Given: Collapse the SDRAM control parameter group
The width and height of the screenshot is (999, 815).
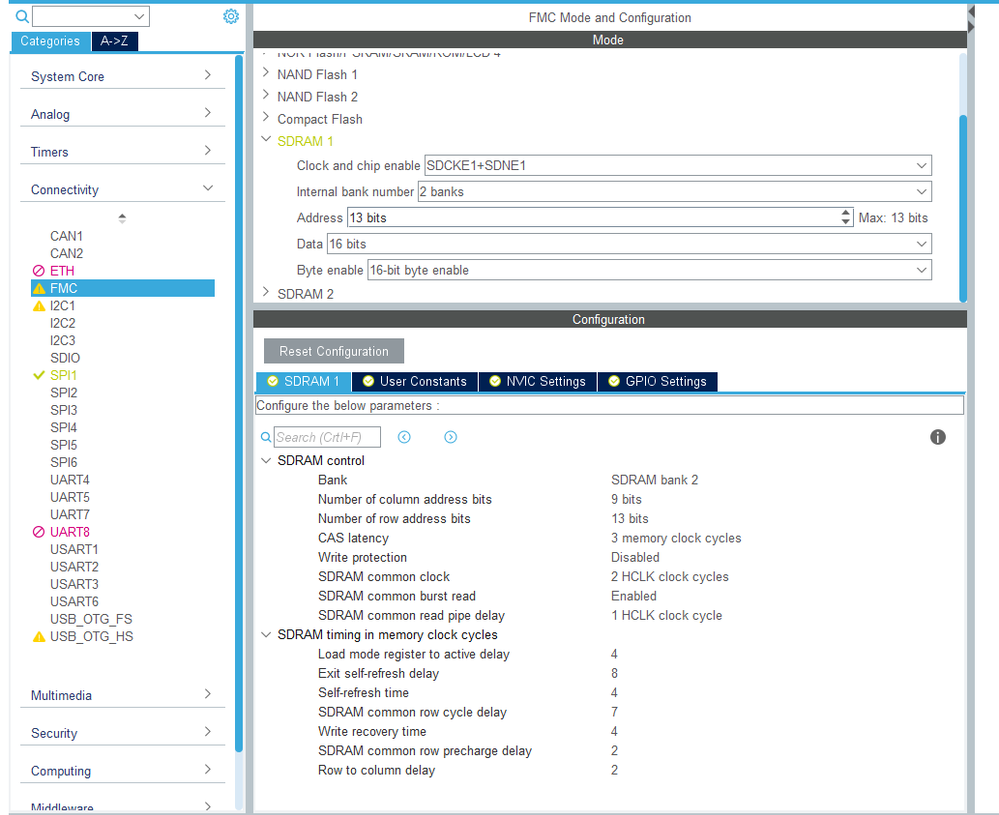Looking at the screenshot, I should (266, 461).
